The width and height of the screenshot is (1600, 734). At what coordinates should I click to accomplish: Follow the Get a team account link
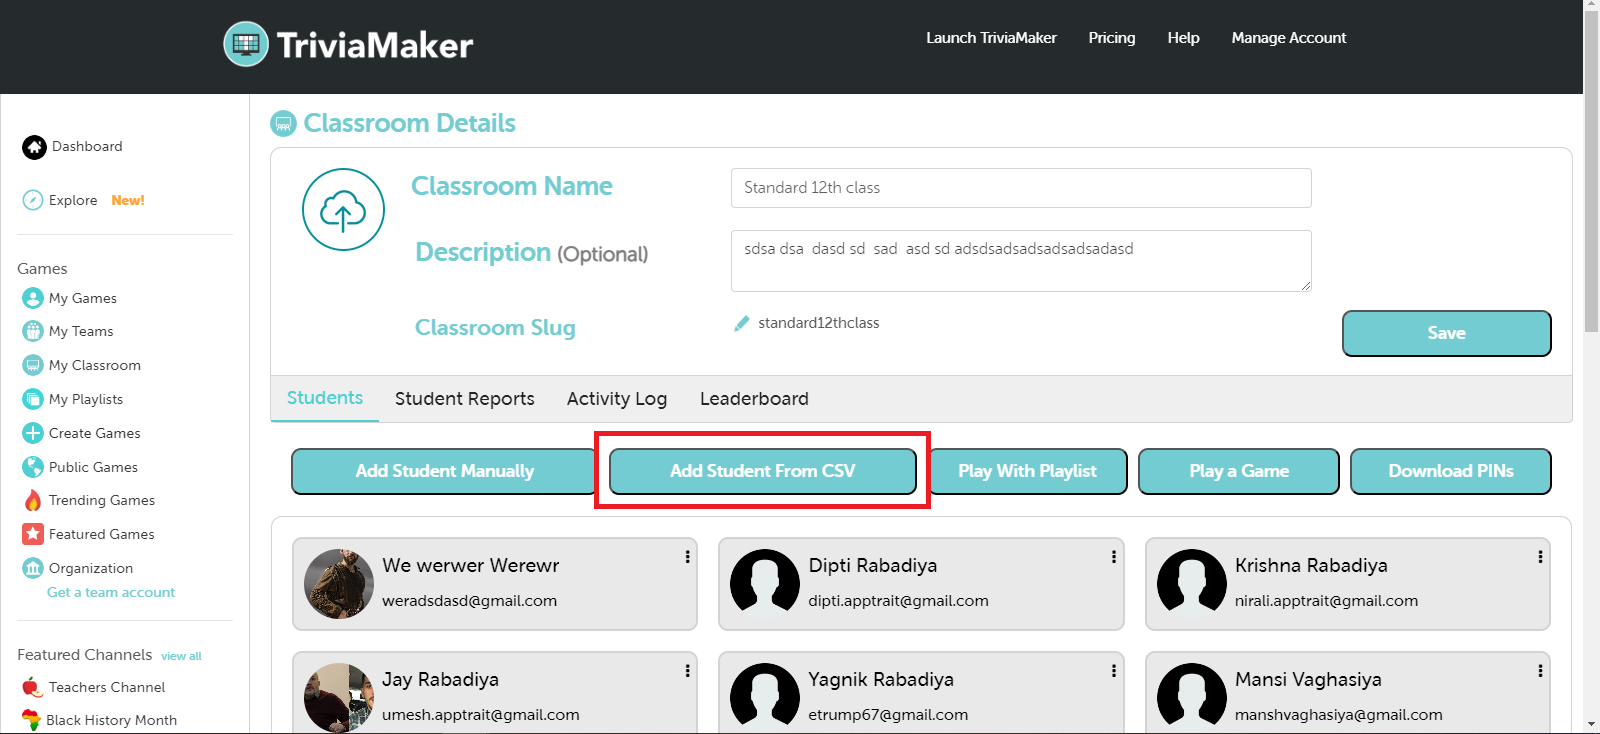point(111,592)
